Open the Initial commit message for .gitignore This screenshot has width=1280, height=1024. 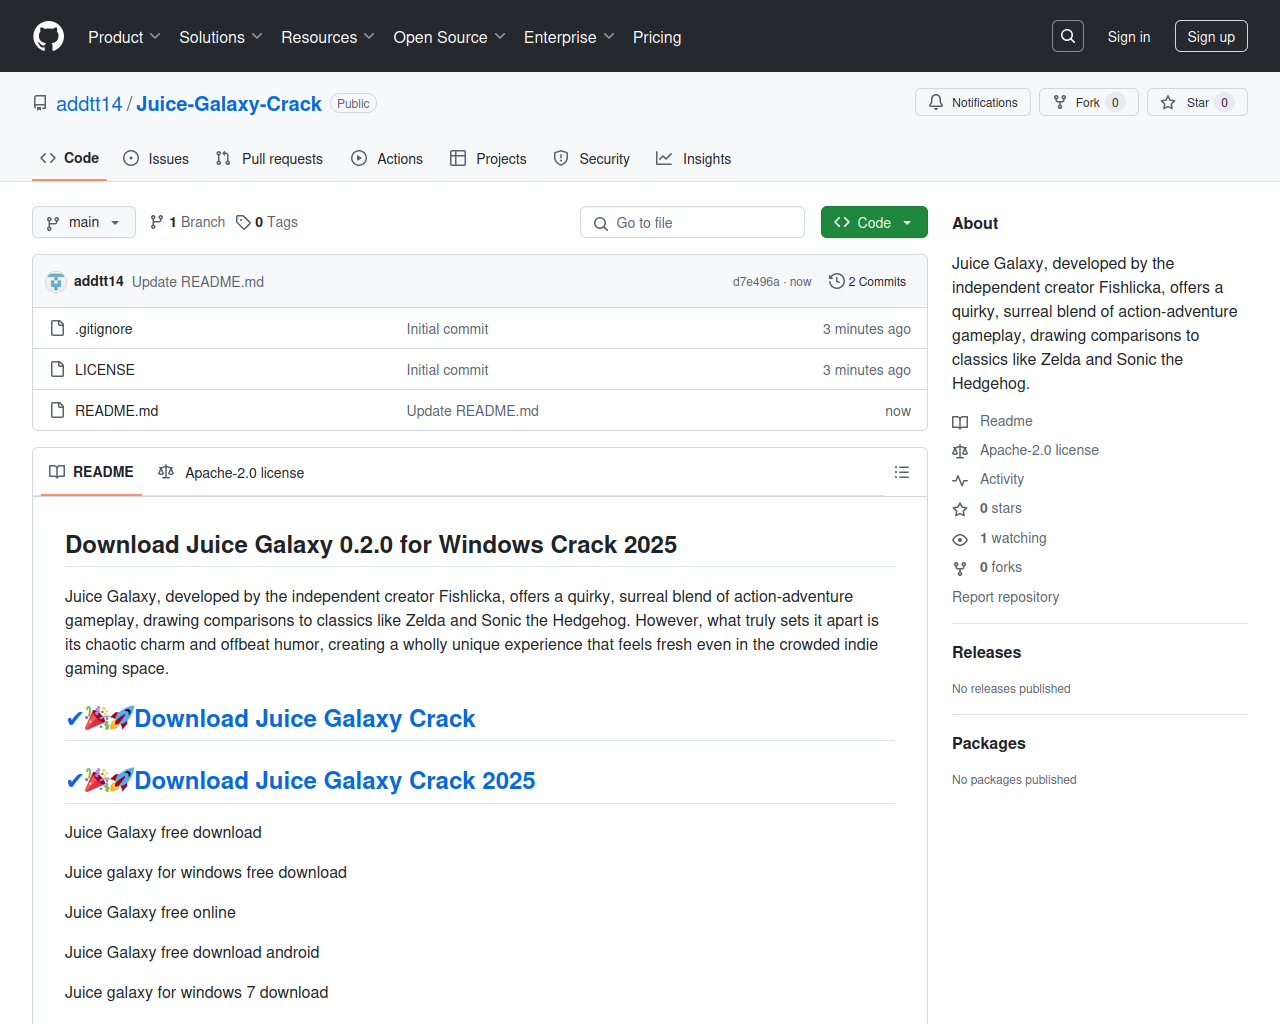tap(448, 329)
